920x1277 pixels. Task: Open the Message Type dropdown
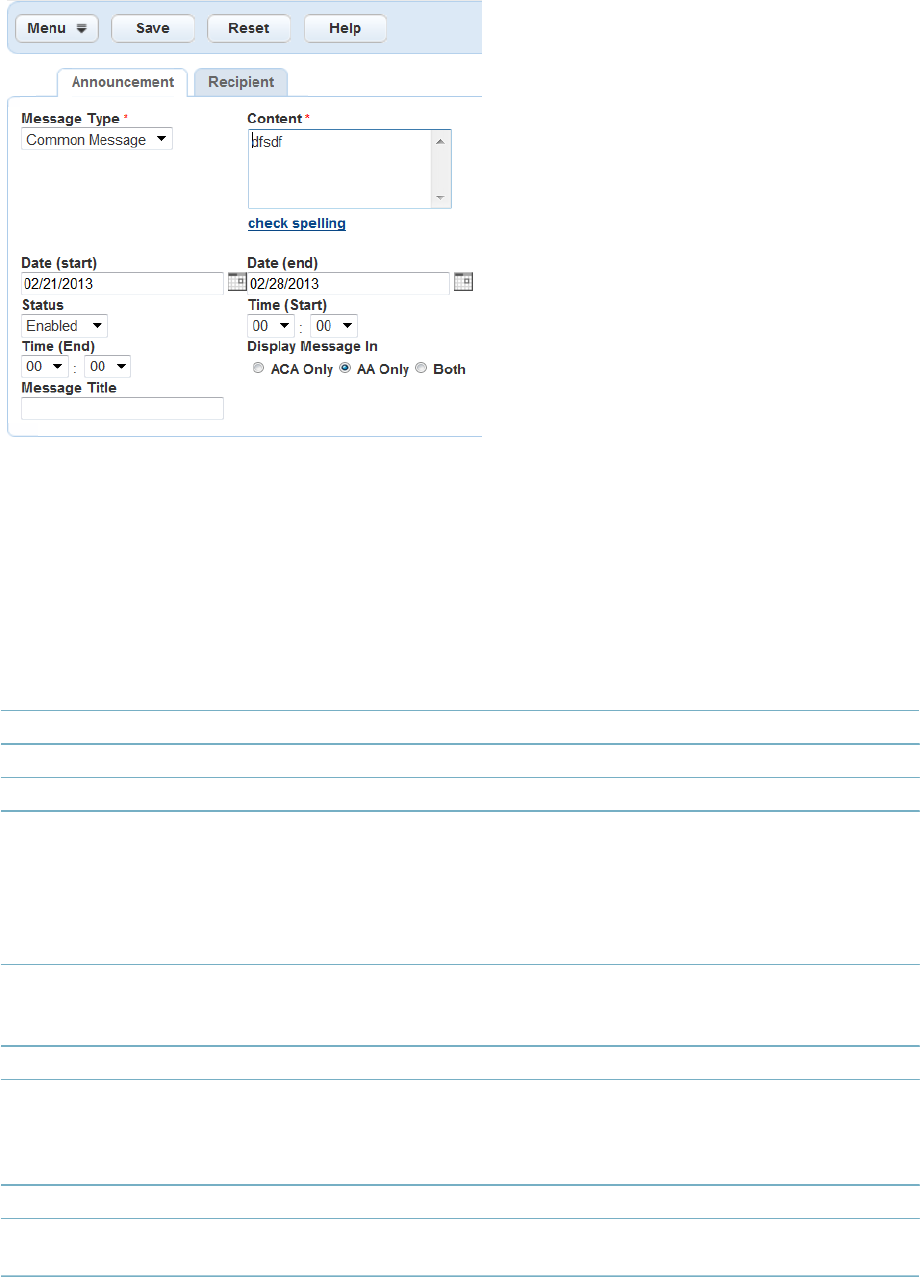(x=97, y=140)
